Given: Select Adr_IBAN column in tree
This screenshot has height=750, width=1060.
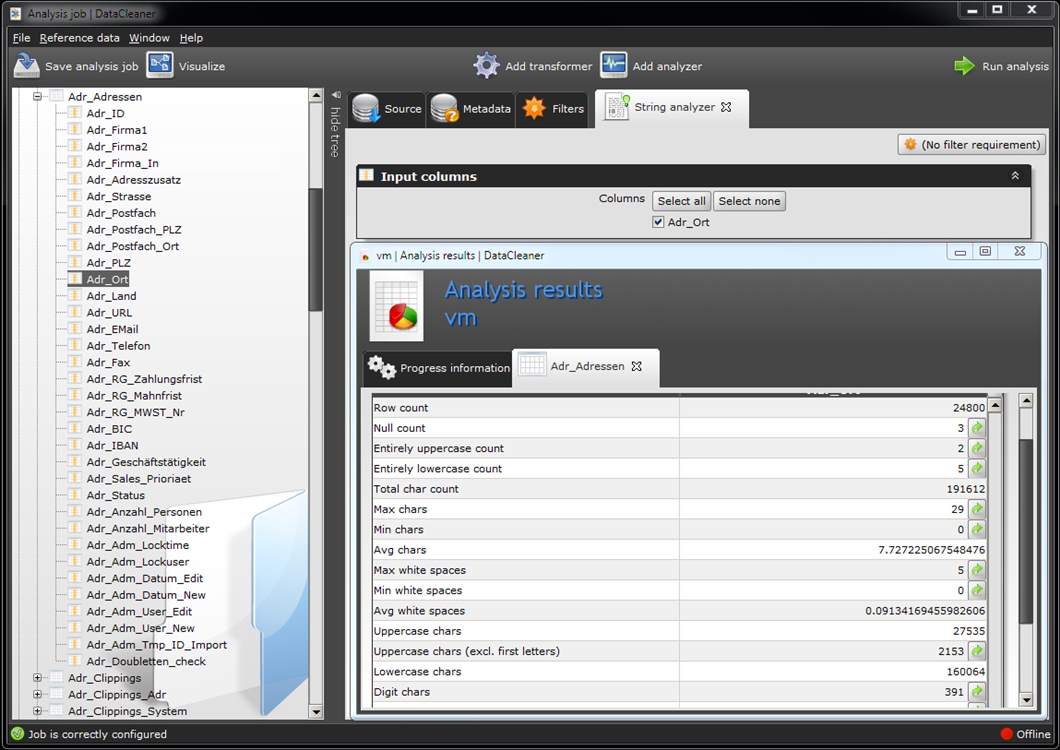Looking at the screenshot, I should (x=112, y=445).
